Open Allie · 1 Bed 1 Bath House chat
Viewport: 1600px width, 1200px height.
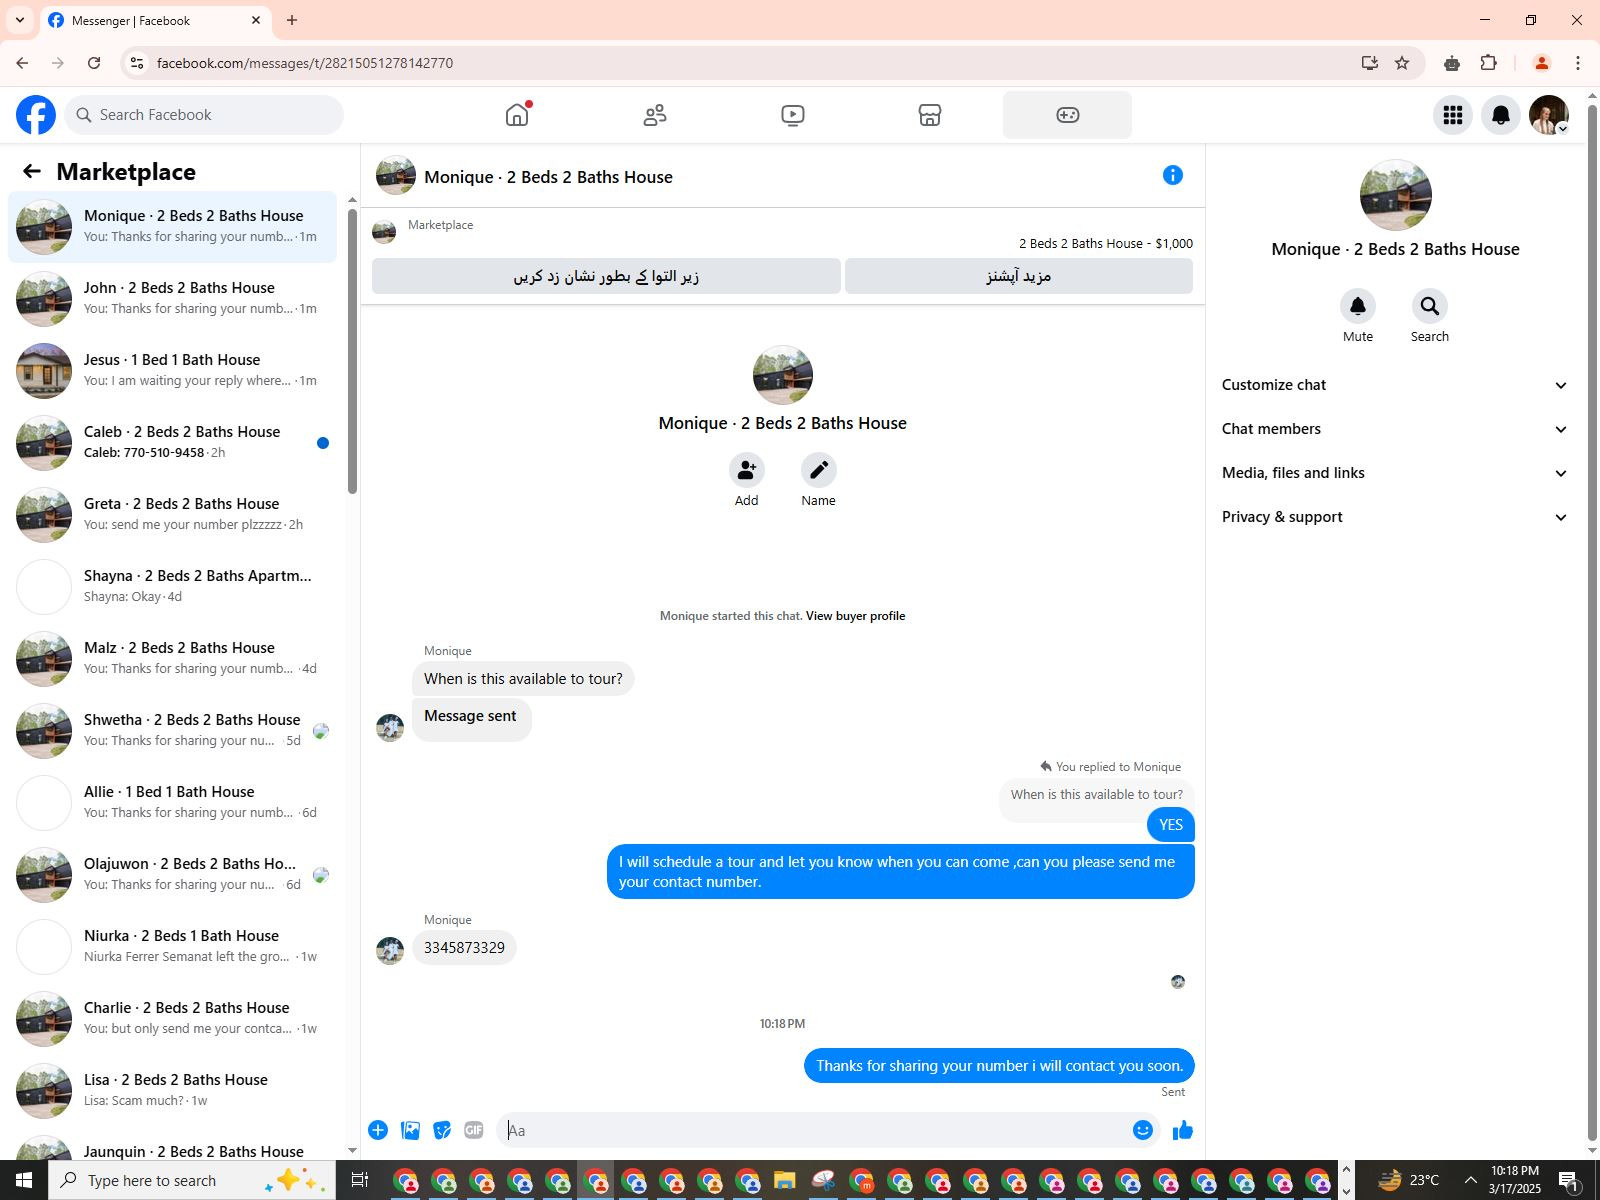(x=172, y=803)
